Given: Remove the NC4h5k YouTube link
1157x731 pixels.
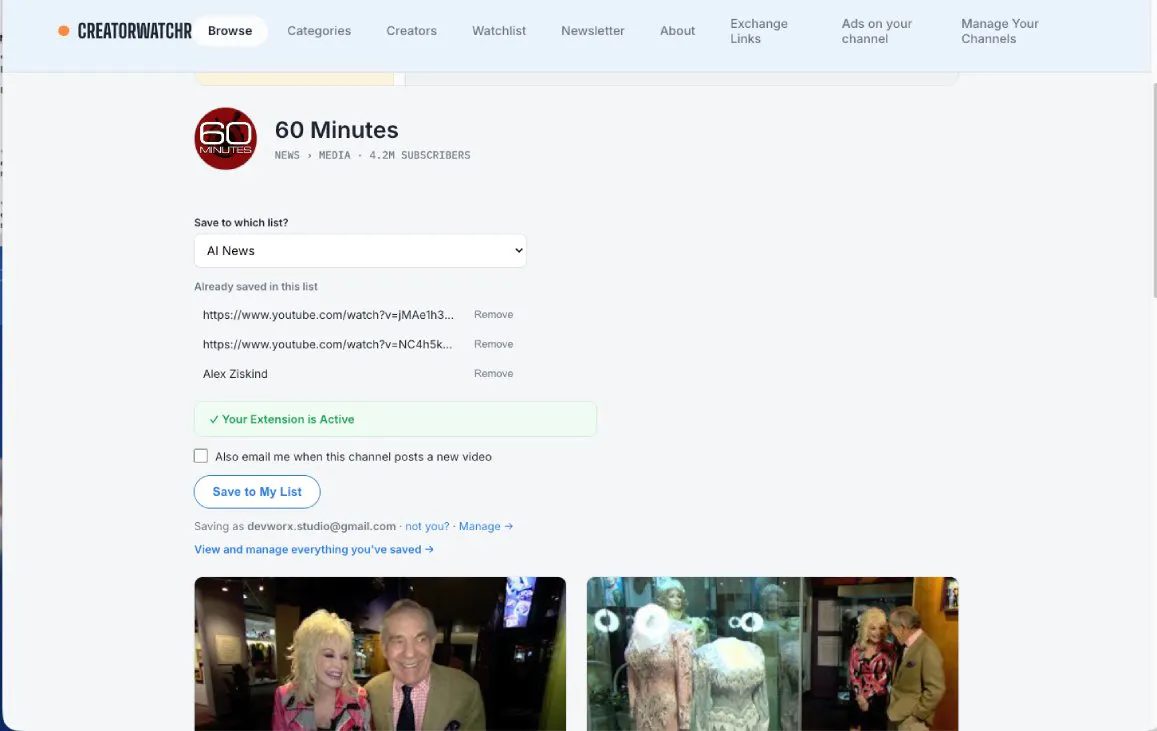Looking at the screenshot, I should coord(493,344).
